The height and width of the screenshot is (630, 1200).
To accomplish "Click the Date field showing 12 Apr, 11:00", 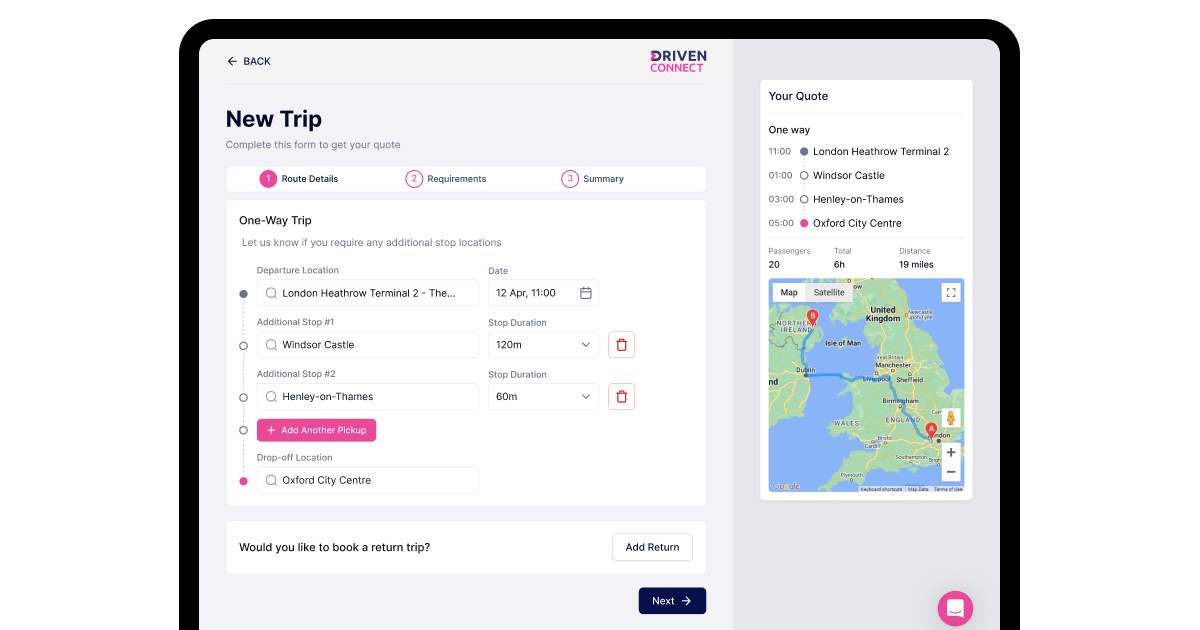I will pyautogui.click(x=544, y=293).
